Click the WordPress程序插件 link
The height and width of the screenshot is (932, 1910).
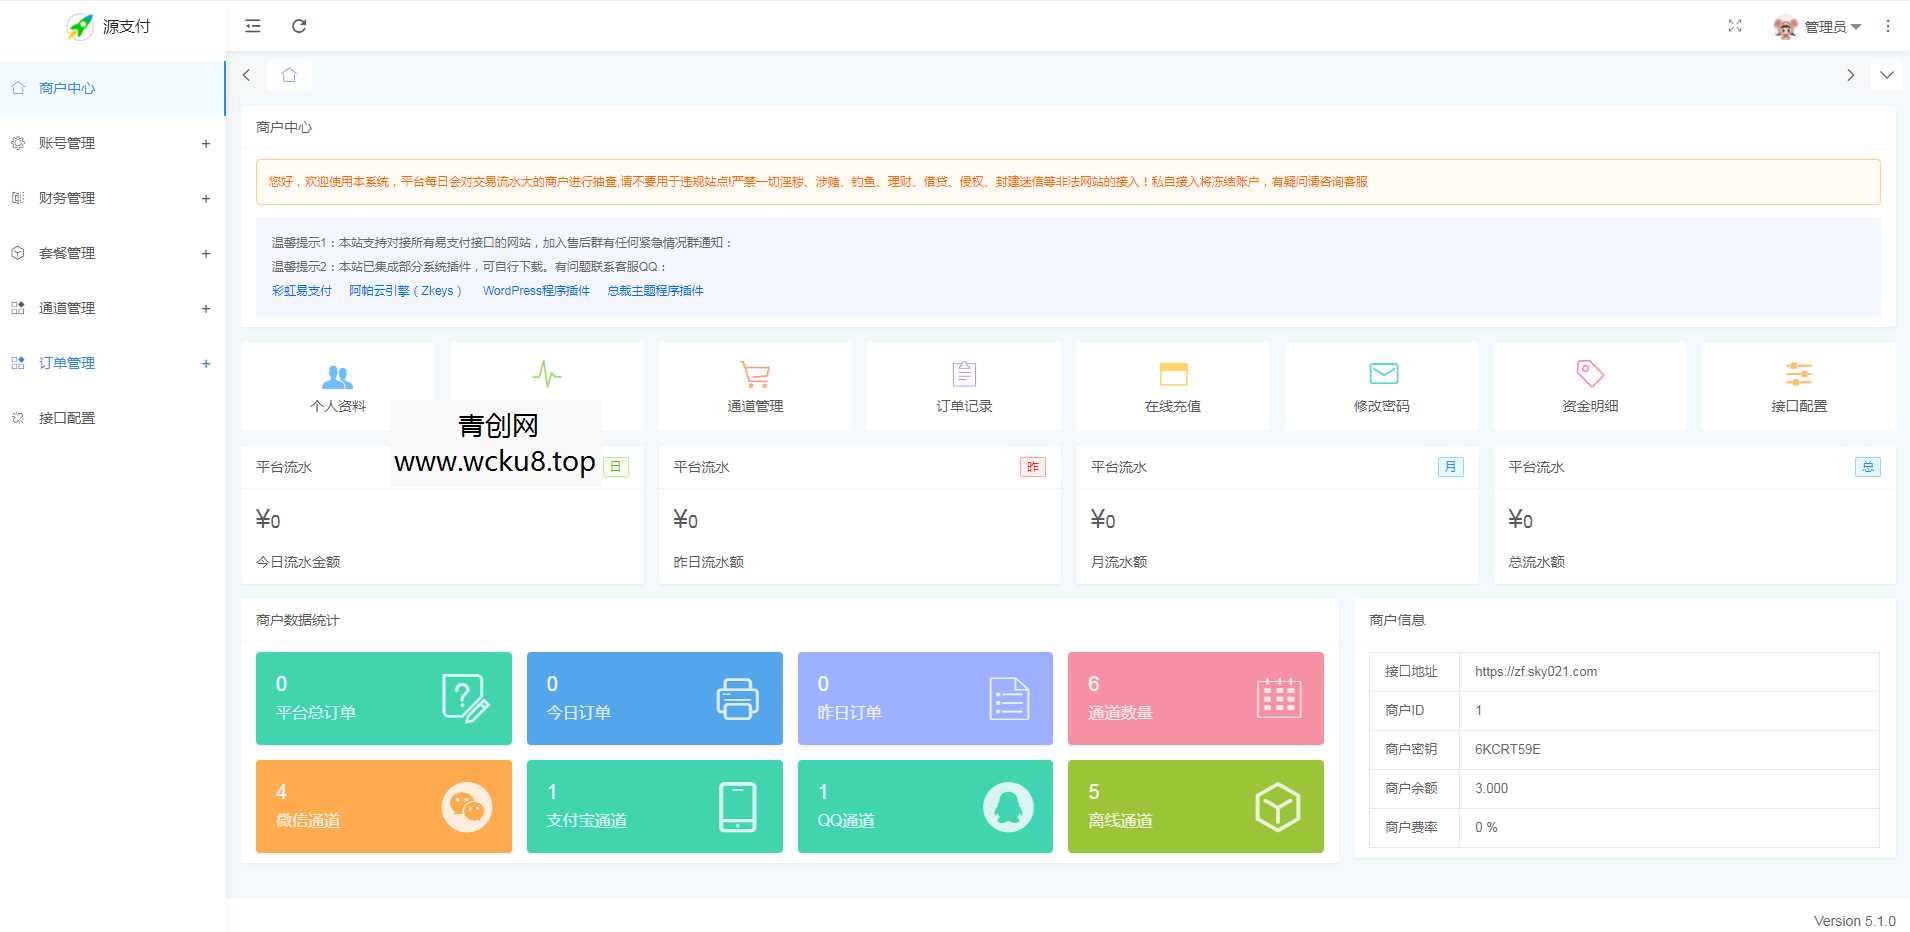(535, 290)
